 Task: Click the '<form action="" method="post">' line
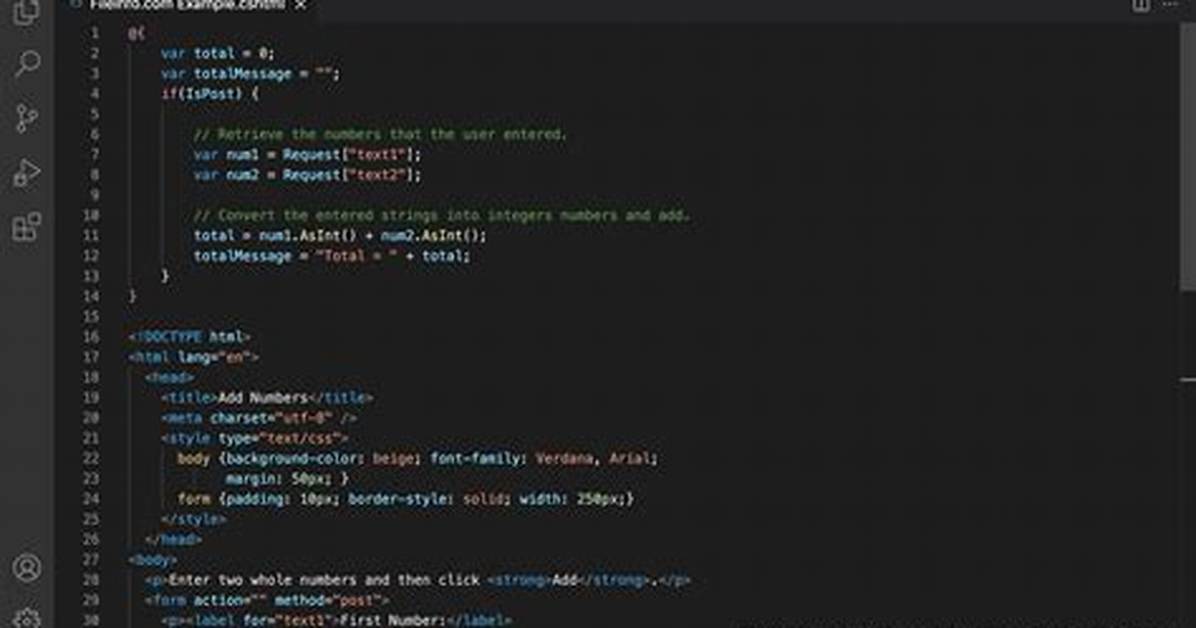click(268, 601)
